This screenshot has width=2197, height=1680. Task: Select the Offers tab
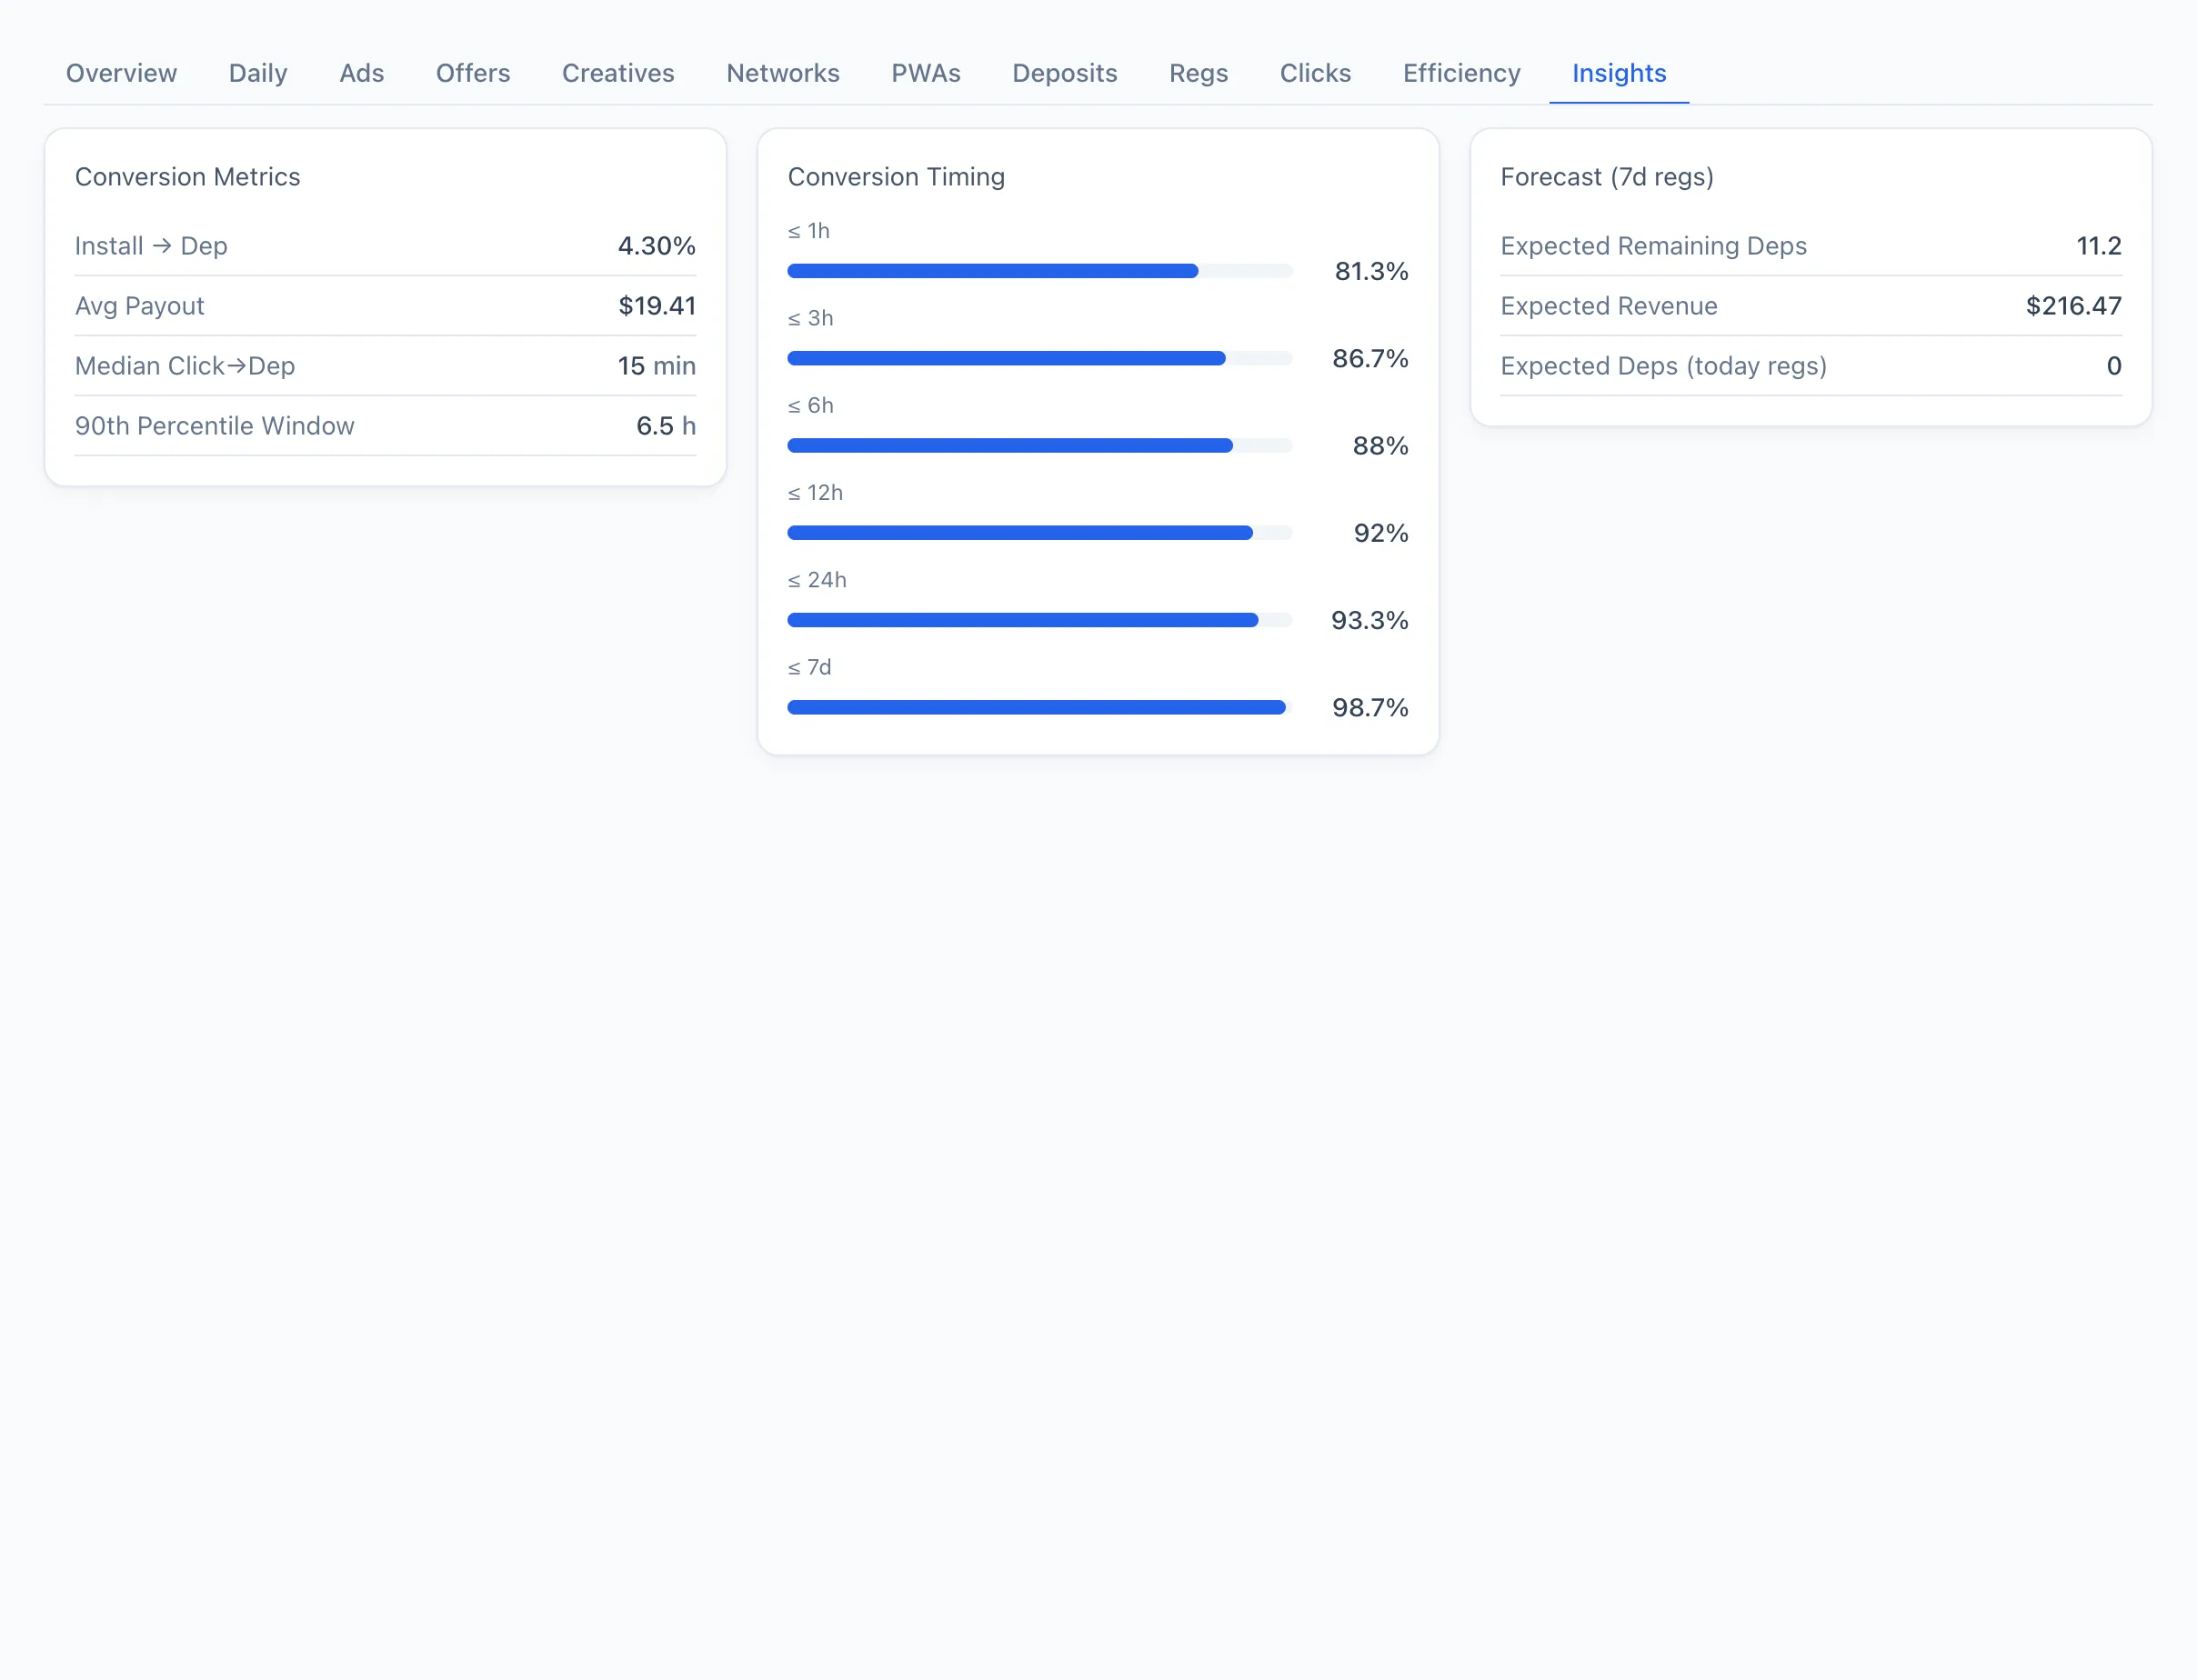(473, 73)
